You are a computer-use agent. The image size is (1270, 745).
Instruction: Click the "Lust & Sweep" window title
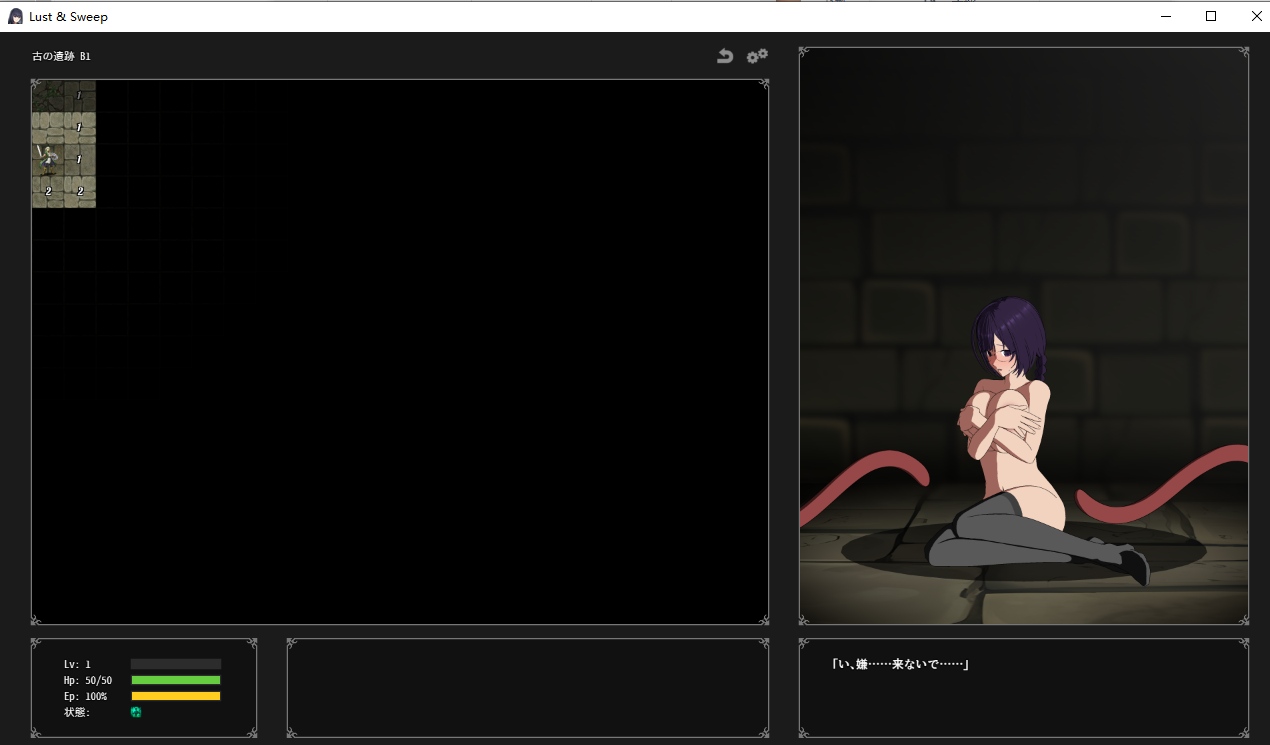pyautogui.click(x=68, y=17)
